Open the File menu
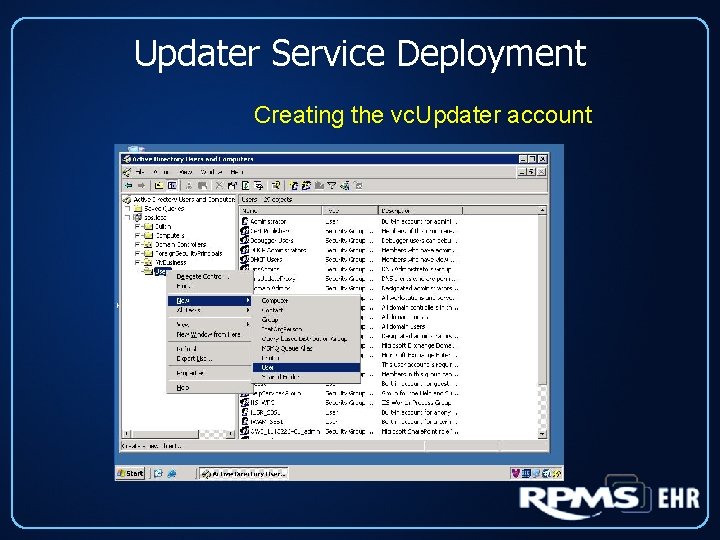 tap(140, 172)
